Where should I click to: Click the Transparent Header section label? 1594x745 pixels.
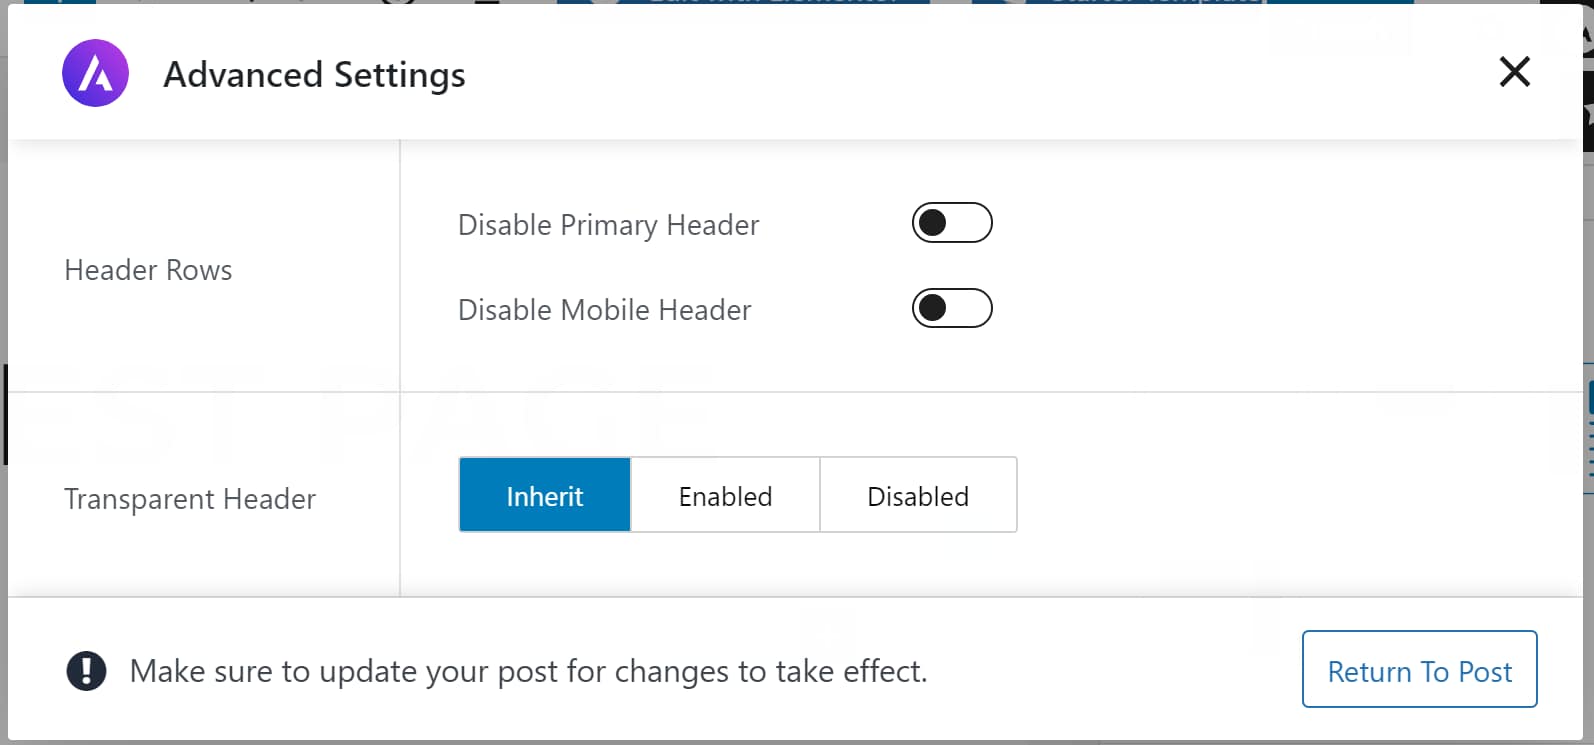click(x=189, y=498)
